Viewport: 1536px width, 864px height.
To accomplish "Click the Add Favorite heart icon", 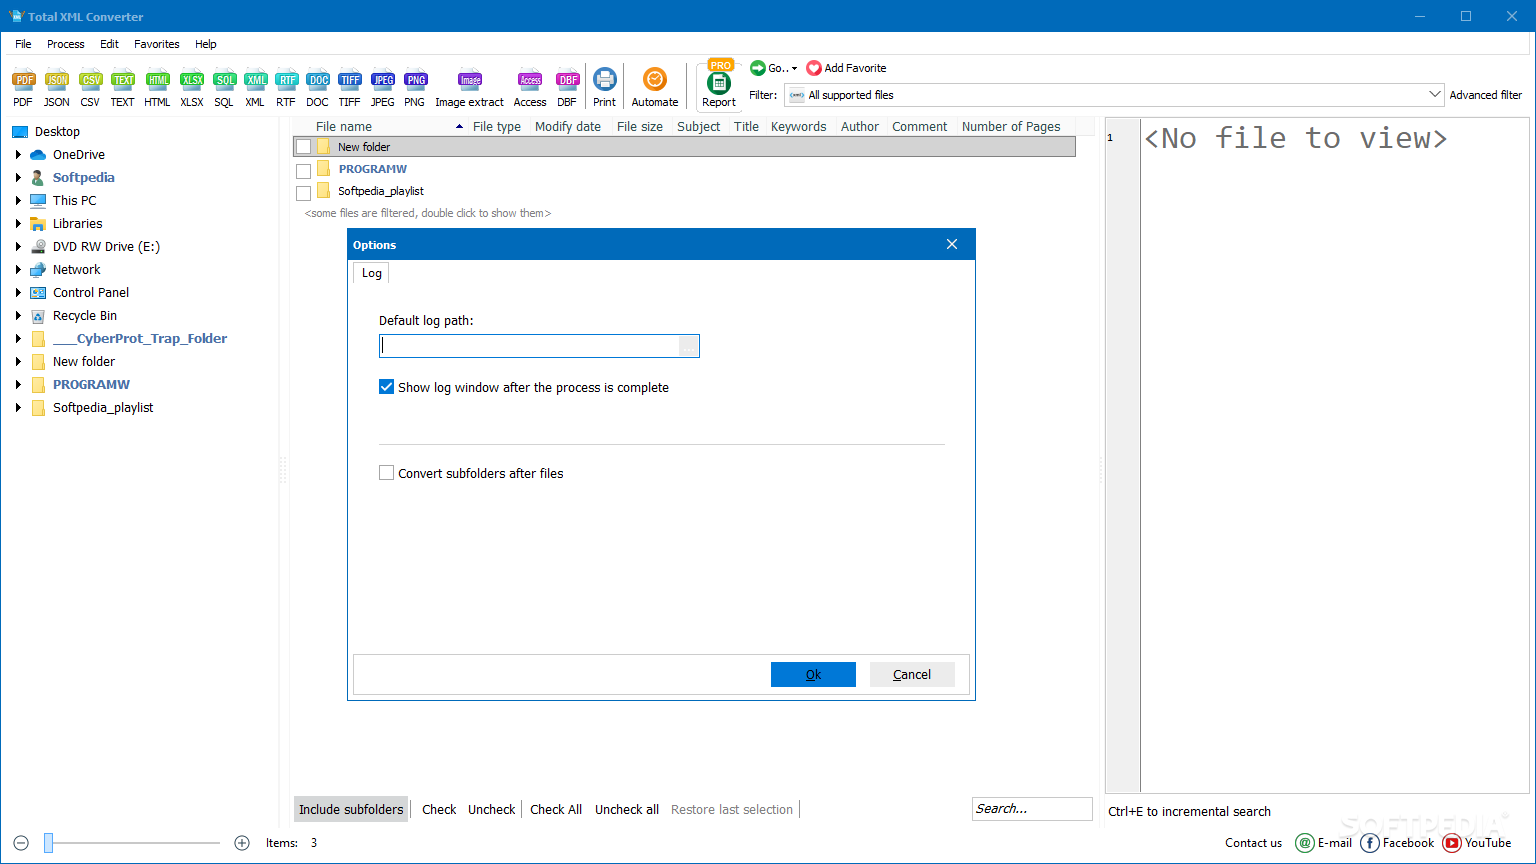I will pyautogui.click(x=814, y=68).
